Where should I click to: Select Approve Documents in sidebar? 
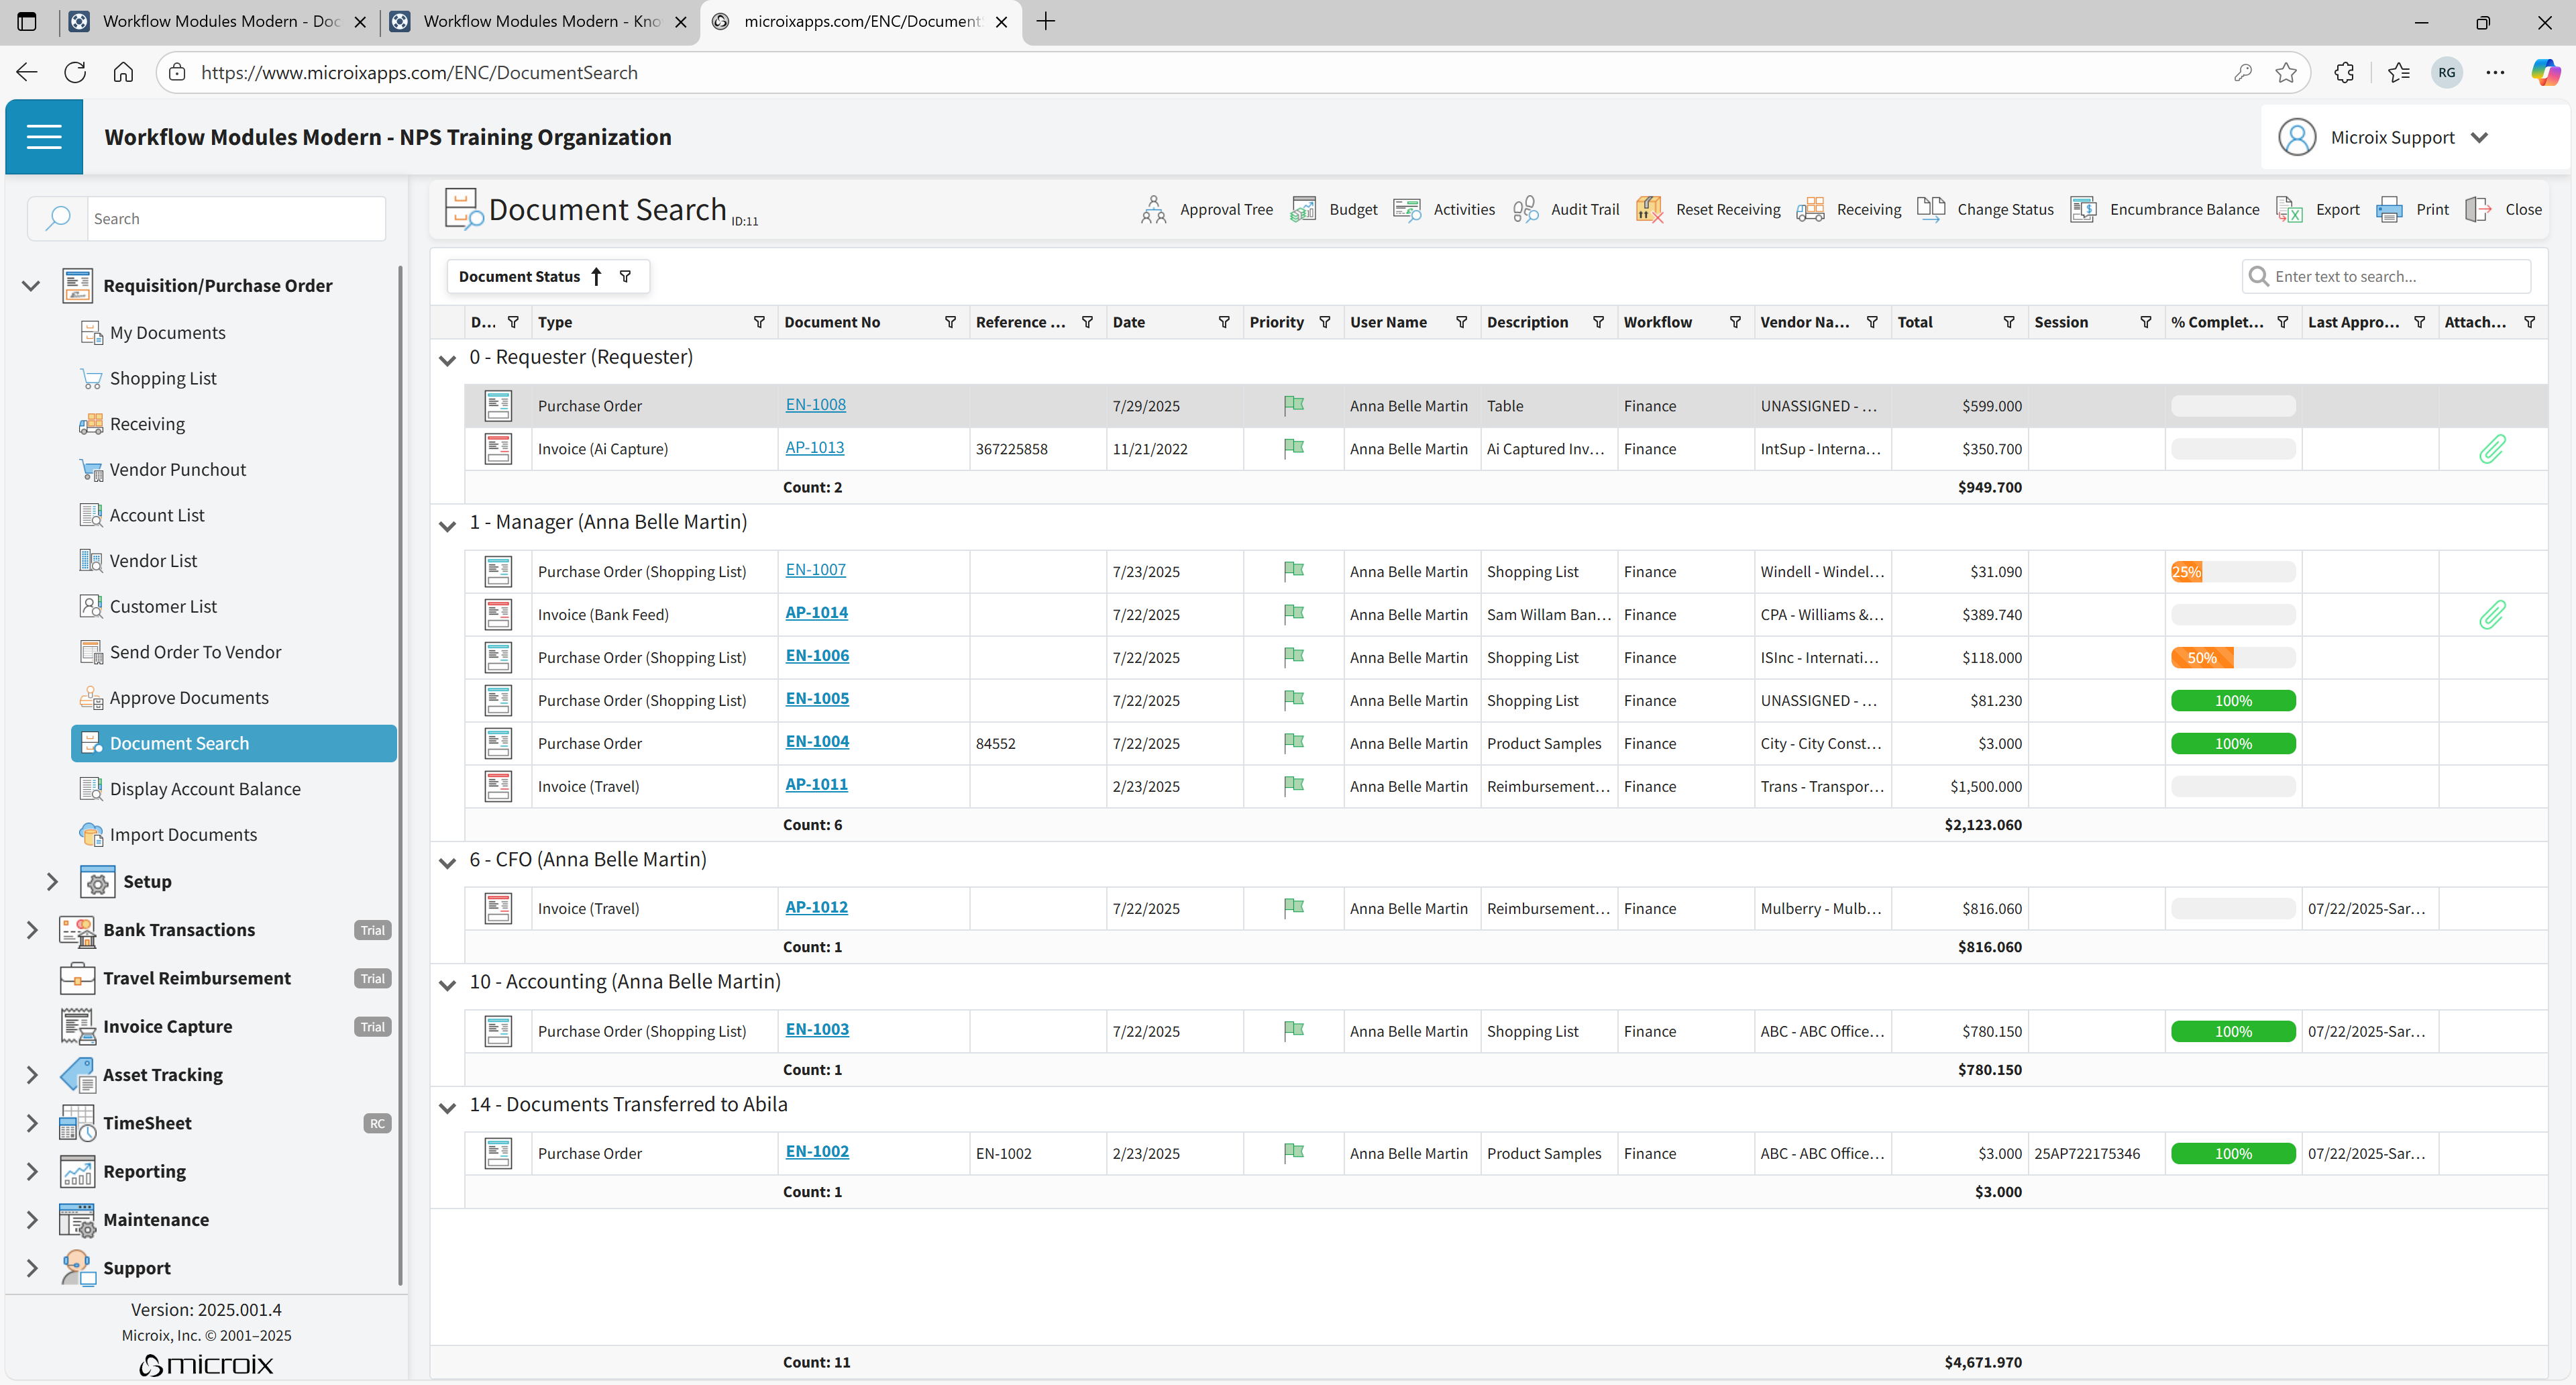pyautogui.click(x=189, y=697)
